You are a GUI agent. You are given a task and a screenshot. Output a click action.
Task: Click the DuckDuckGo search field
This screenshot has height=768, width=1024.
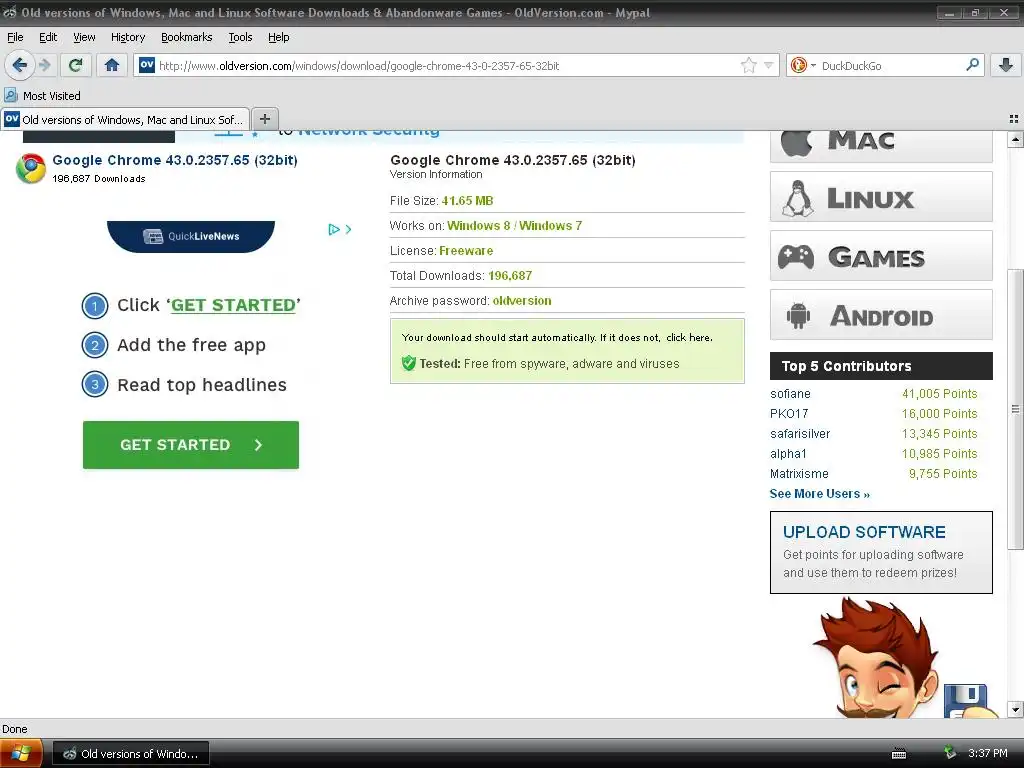pos(891,65)
